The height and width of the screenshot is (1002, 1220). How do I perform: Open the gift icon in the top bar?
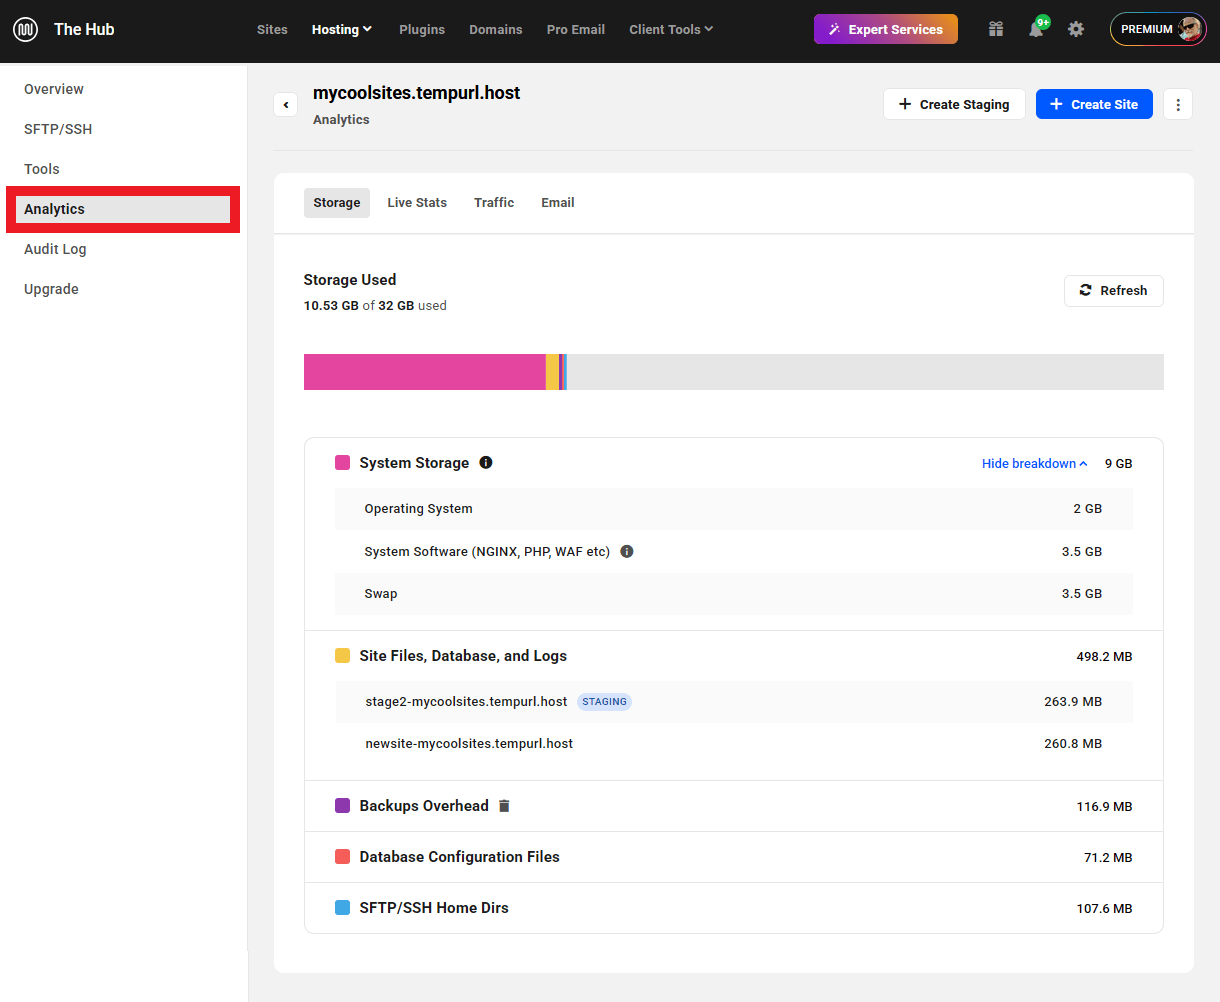[x=996, y=29]
